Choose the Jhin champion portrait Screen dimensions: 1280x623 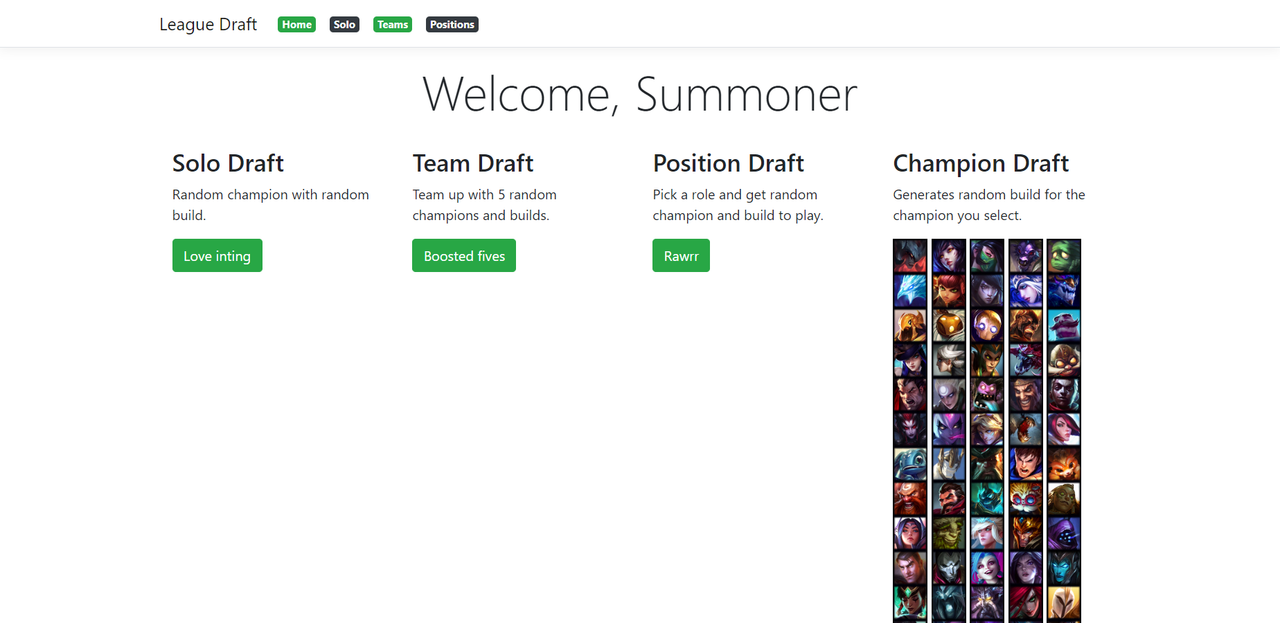[948, 567]
